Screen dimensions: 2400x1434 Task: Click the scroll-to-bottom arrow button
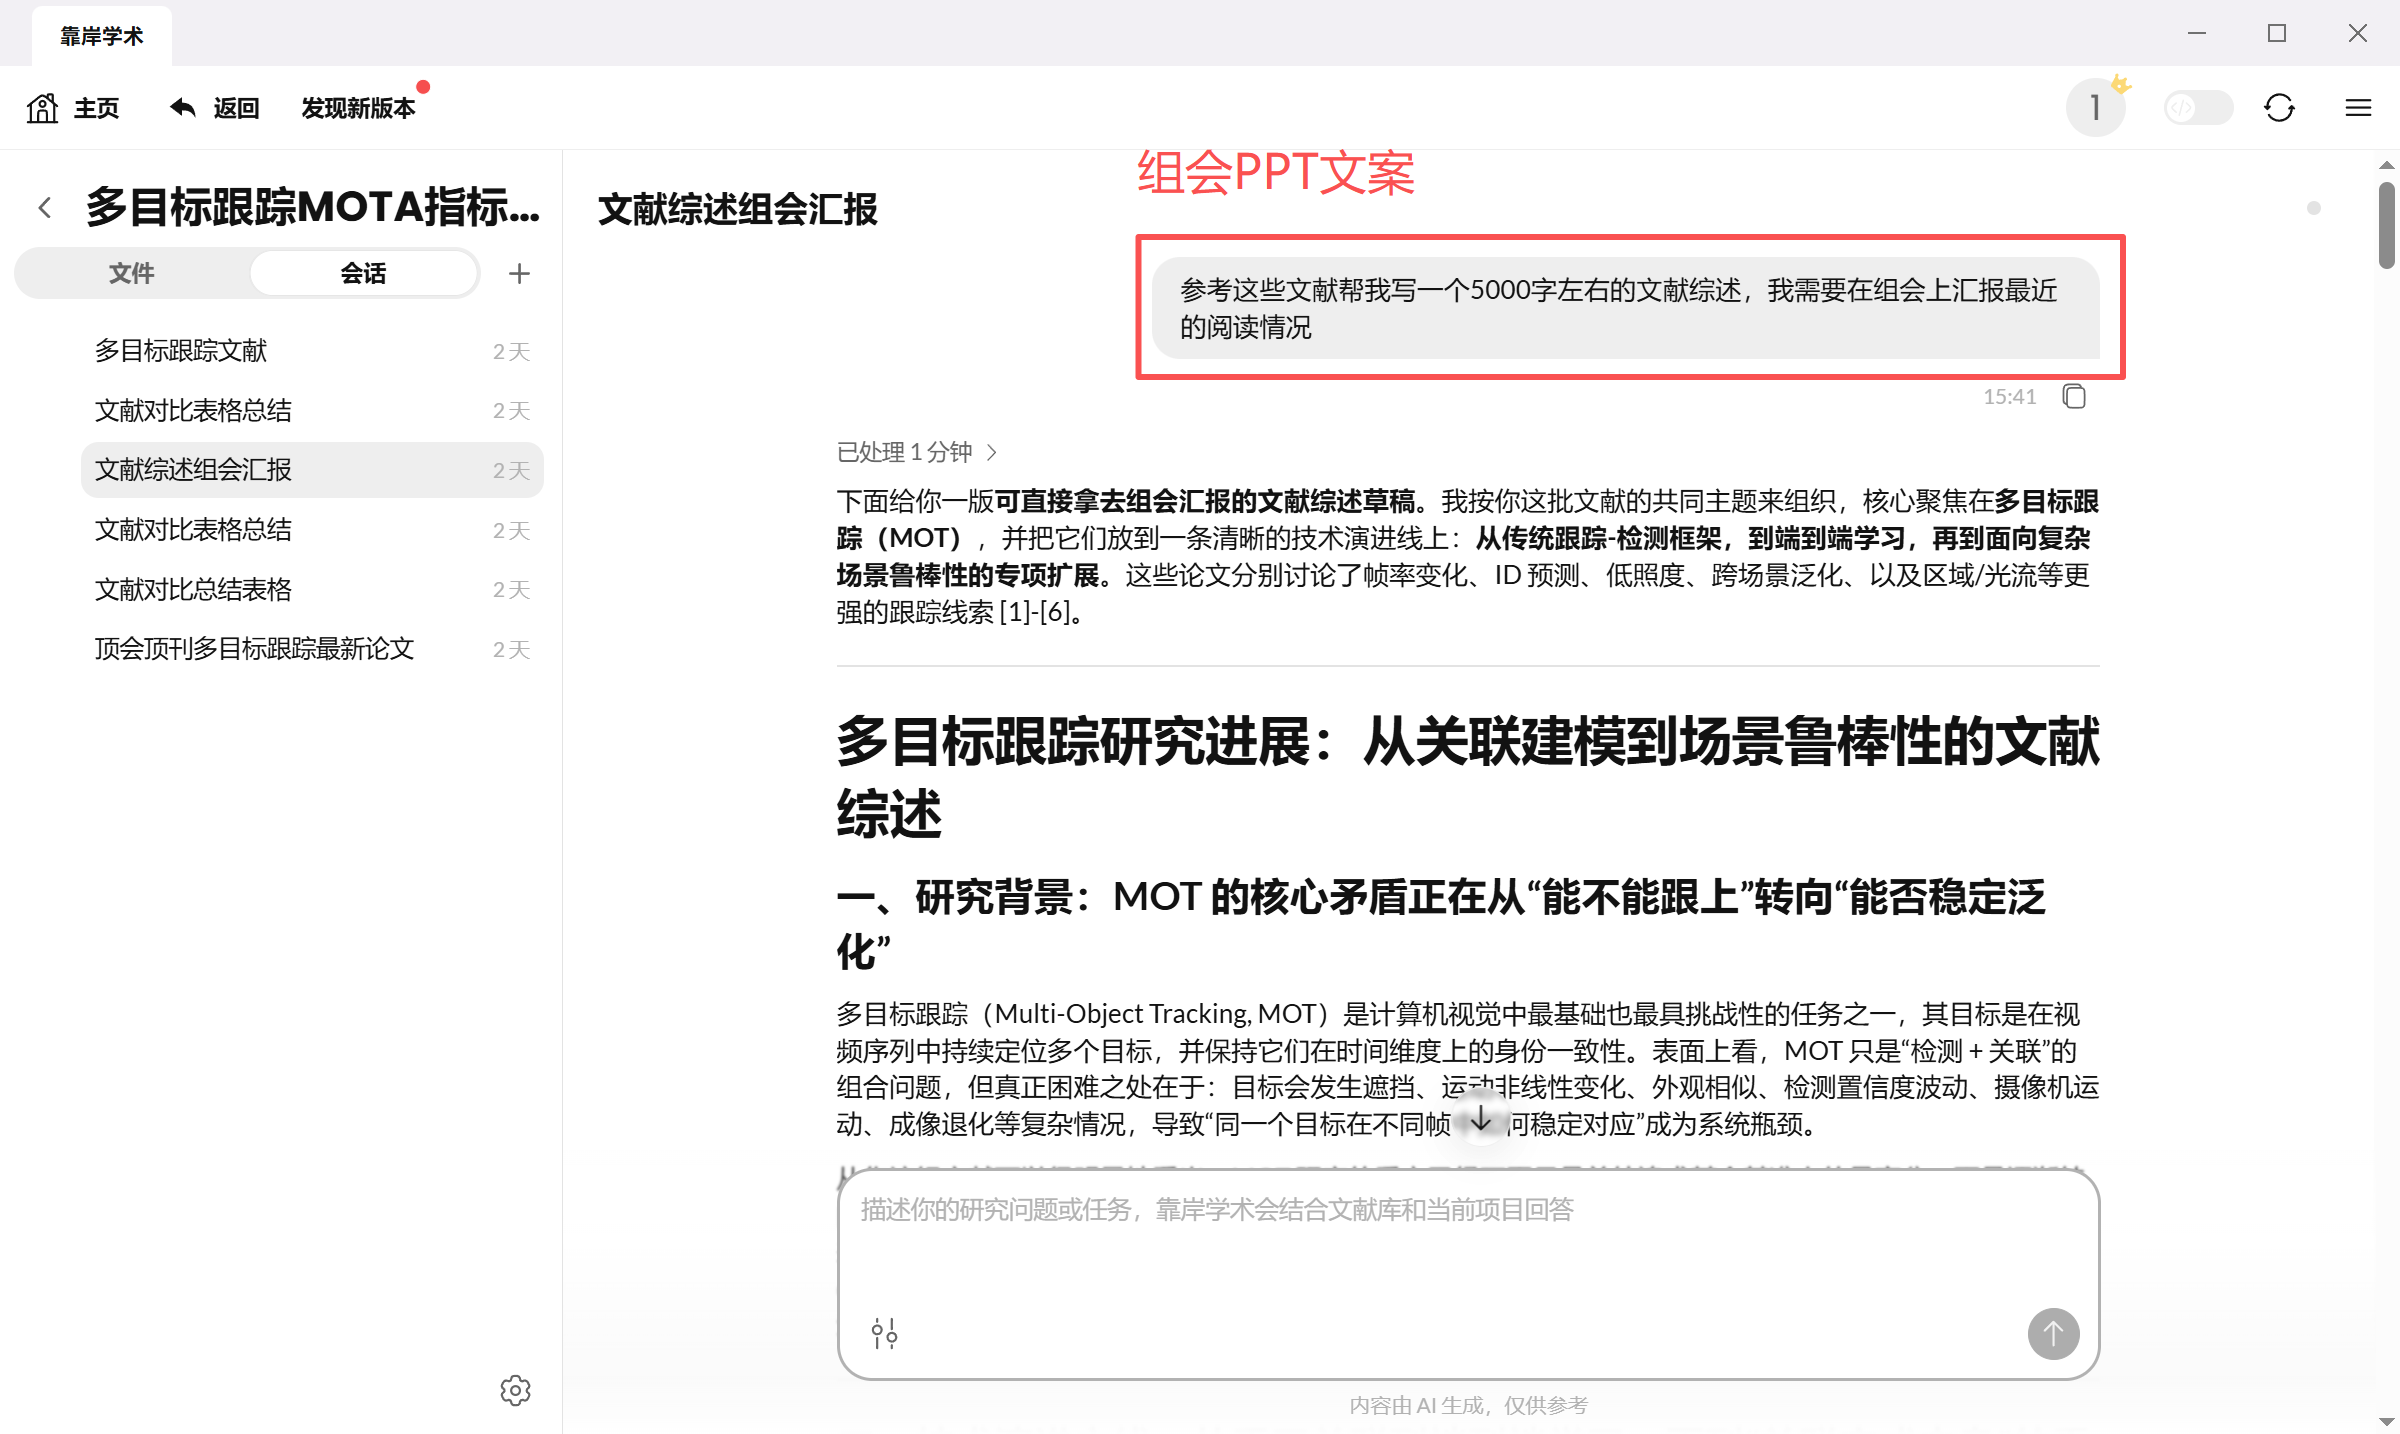coord(1481,1118)
